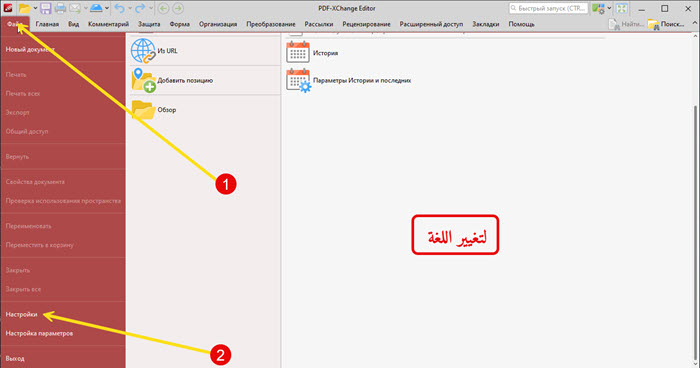Image resolution: width=700 pixels, height=368 pixels.
Task: Select Проверка использования пространства entry
Action: pyautogui.click(x=62, y=201)
